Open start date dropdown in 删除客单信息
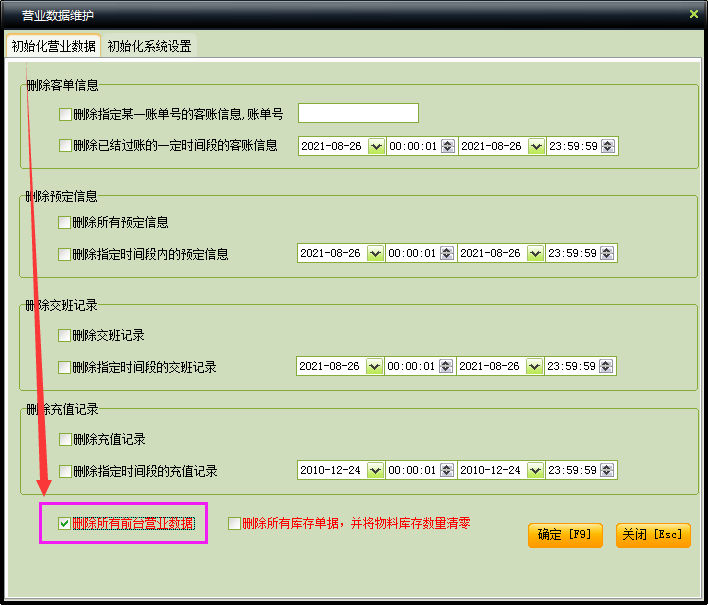The image size is (708, 605). pos(376,146)
